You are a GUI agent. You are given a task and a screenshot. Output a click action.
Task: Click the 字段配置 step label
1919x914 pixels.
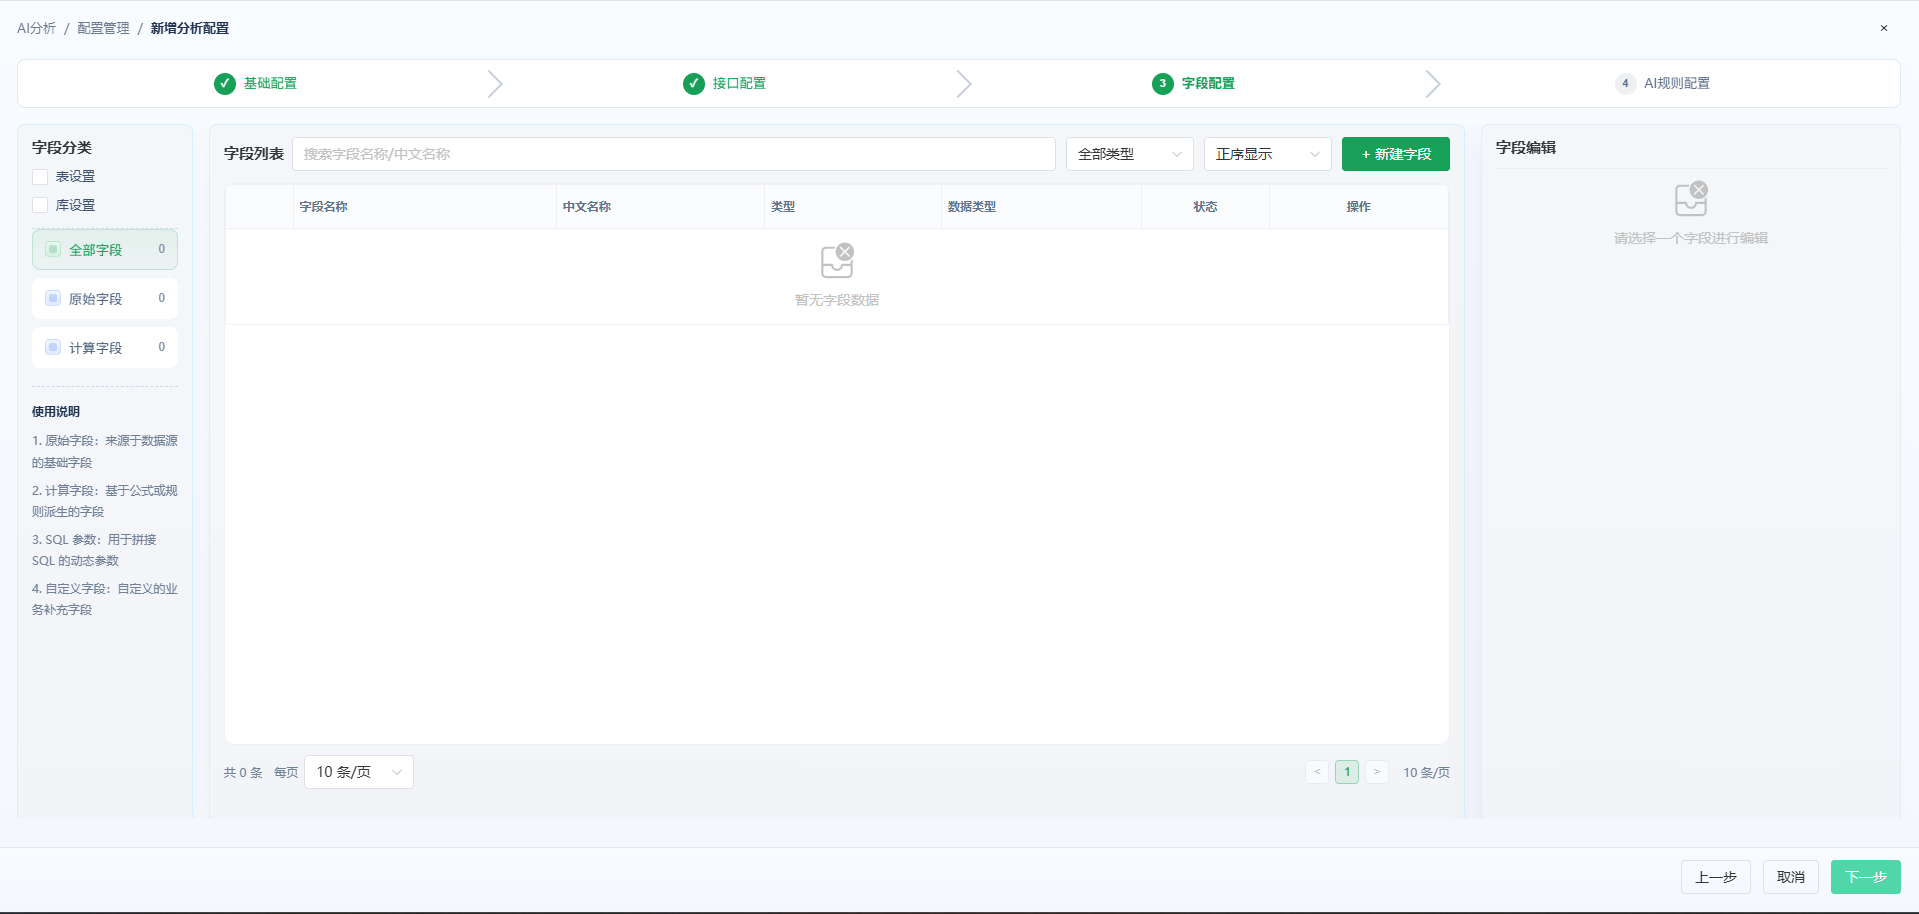(1208, 84)
